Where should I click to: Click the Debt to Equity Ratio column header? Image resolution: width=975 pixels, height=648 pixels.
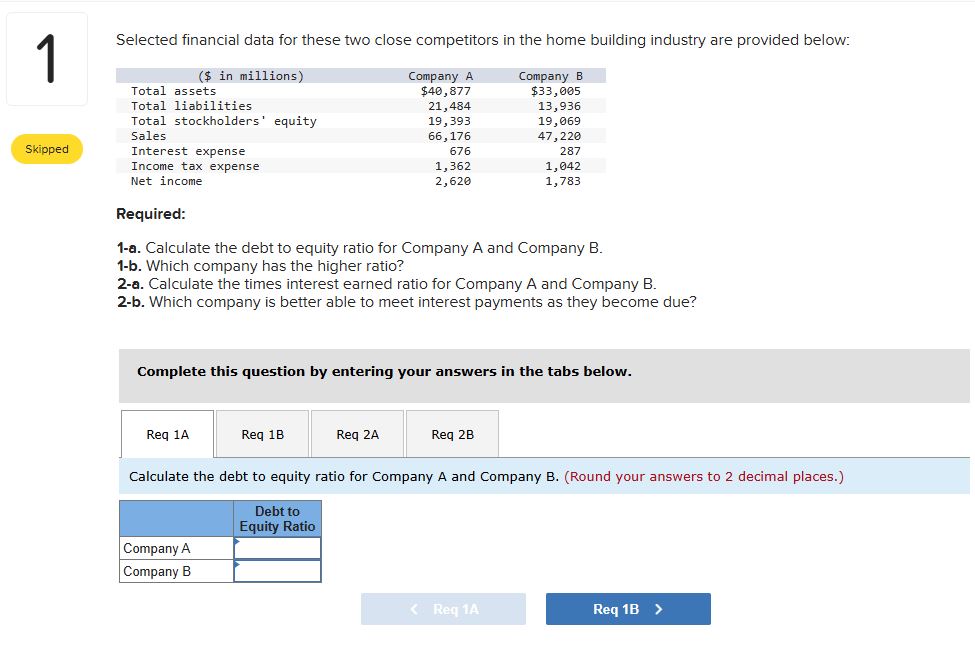coord(277,519)
